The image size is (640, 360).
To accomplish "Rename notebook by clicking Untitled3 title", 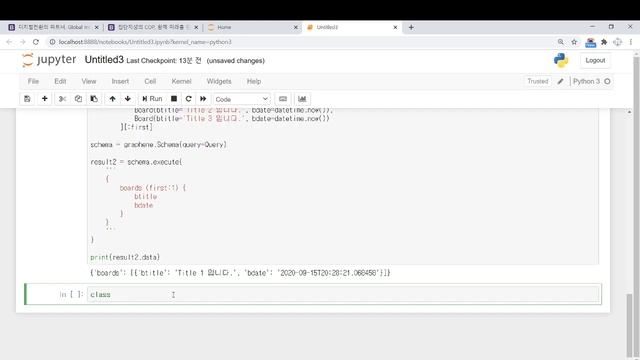I will pyautogui.click(x=104, y=60).
